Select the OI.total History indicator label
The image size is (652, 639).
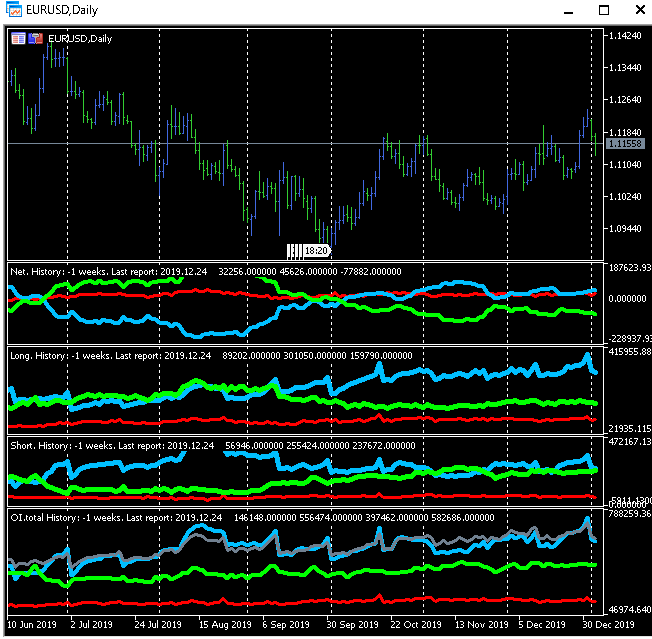click(116, 518)
